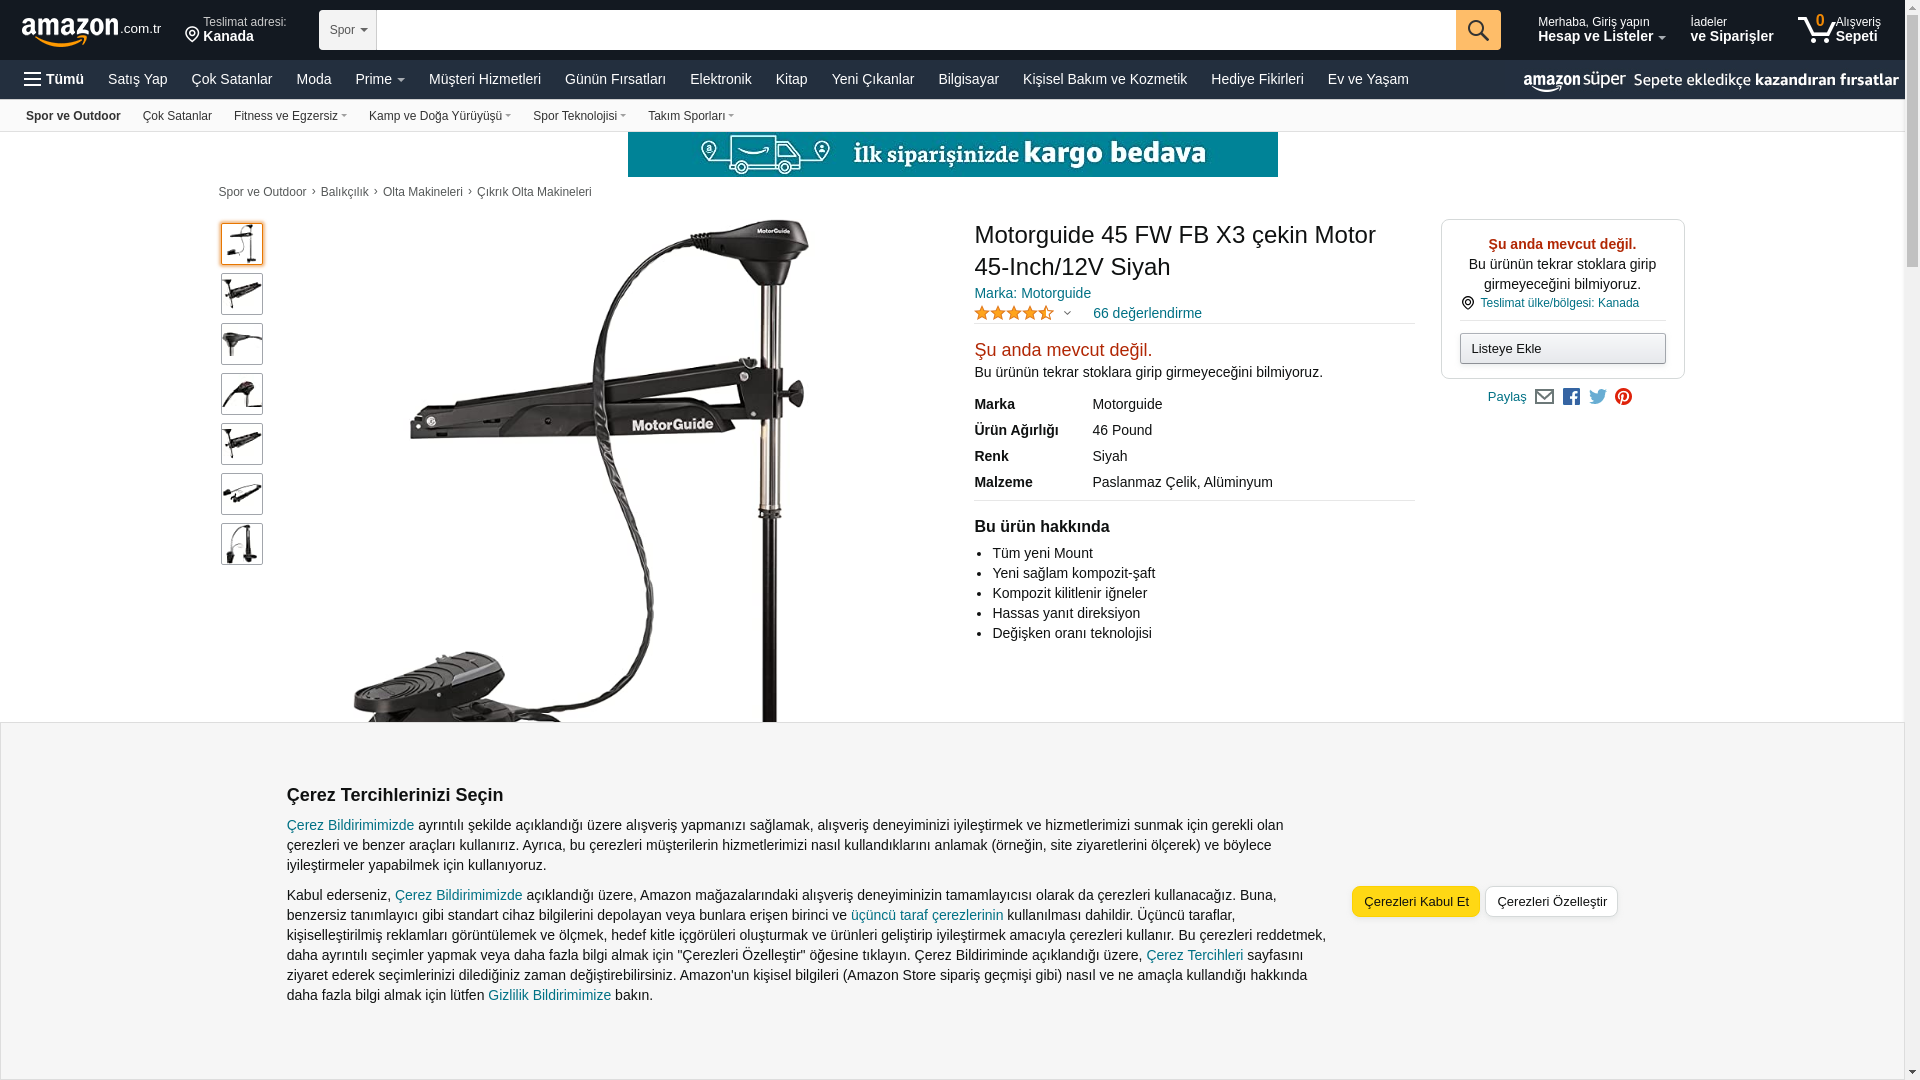Click the Listeye Ekle button
This screenshot has height=1080, width=1920.
pos(1562,348)
